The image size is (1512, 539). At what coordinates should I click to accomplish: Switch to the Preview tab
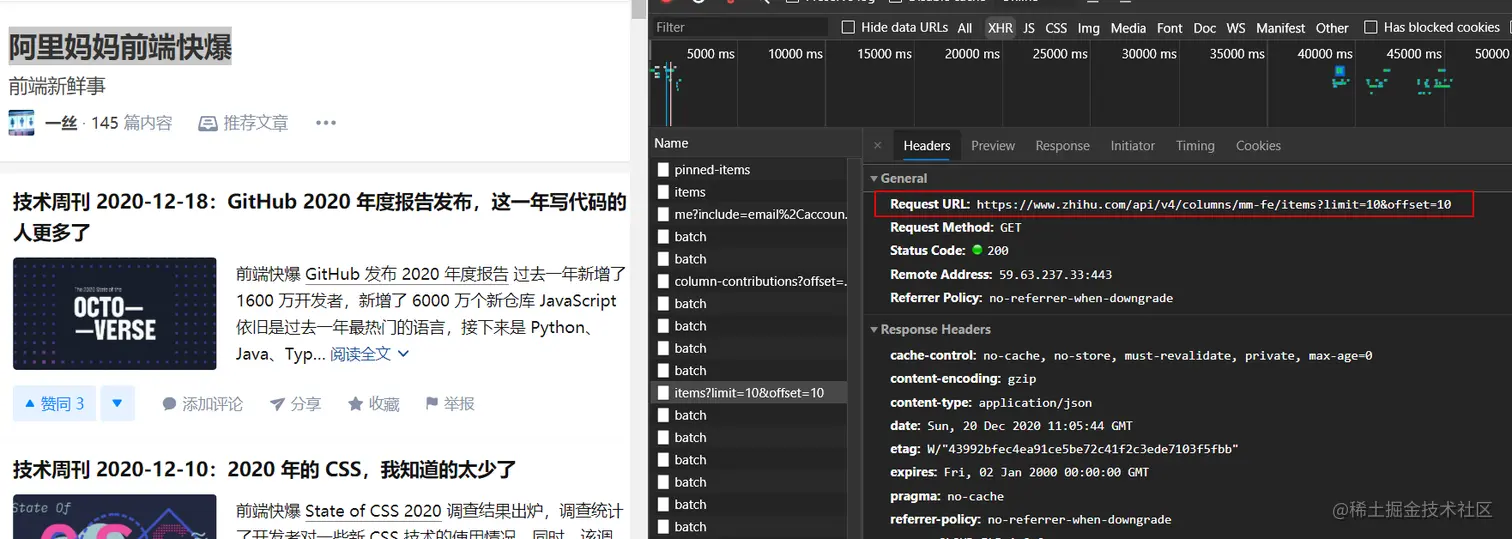pos(993,146)
